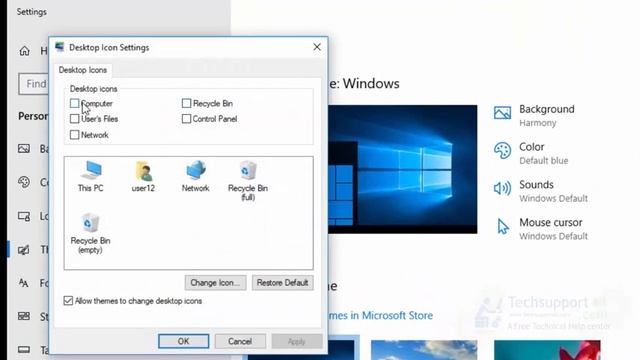Screen dimensions: 640x360
Task: Enable the Computer desktop icon checkbox
Action: [74, 103]
